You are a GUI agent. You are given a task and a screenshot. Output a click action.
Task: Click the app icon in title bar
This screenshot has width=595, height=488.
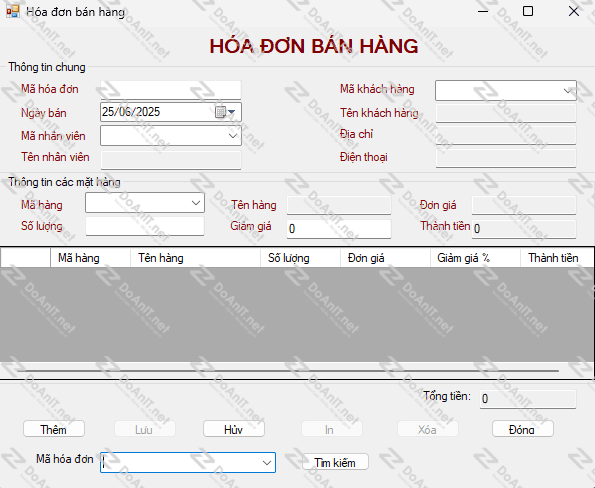pyautogui.click(x=12, y=11)
